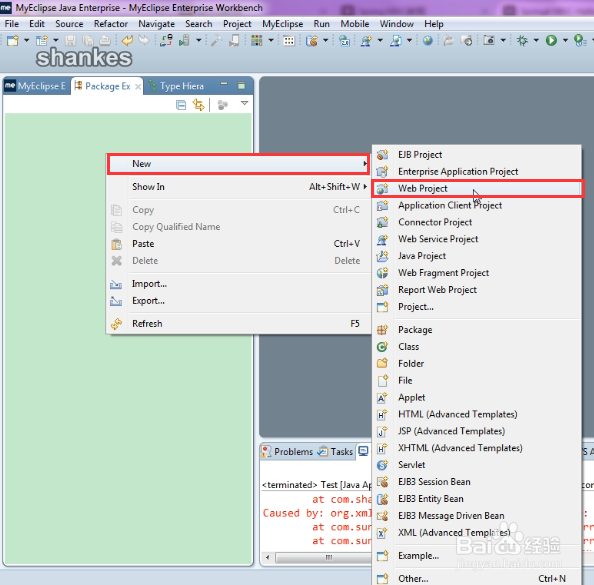Open the Refactor menu

click(111, 24)
